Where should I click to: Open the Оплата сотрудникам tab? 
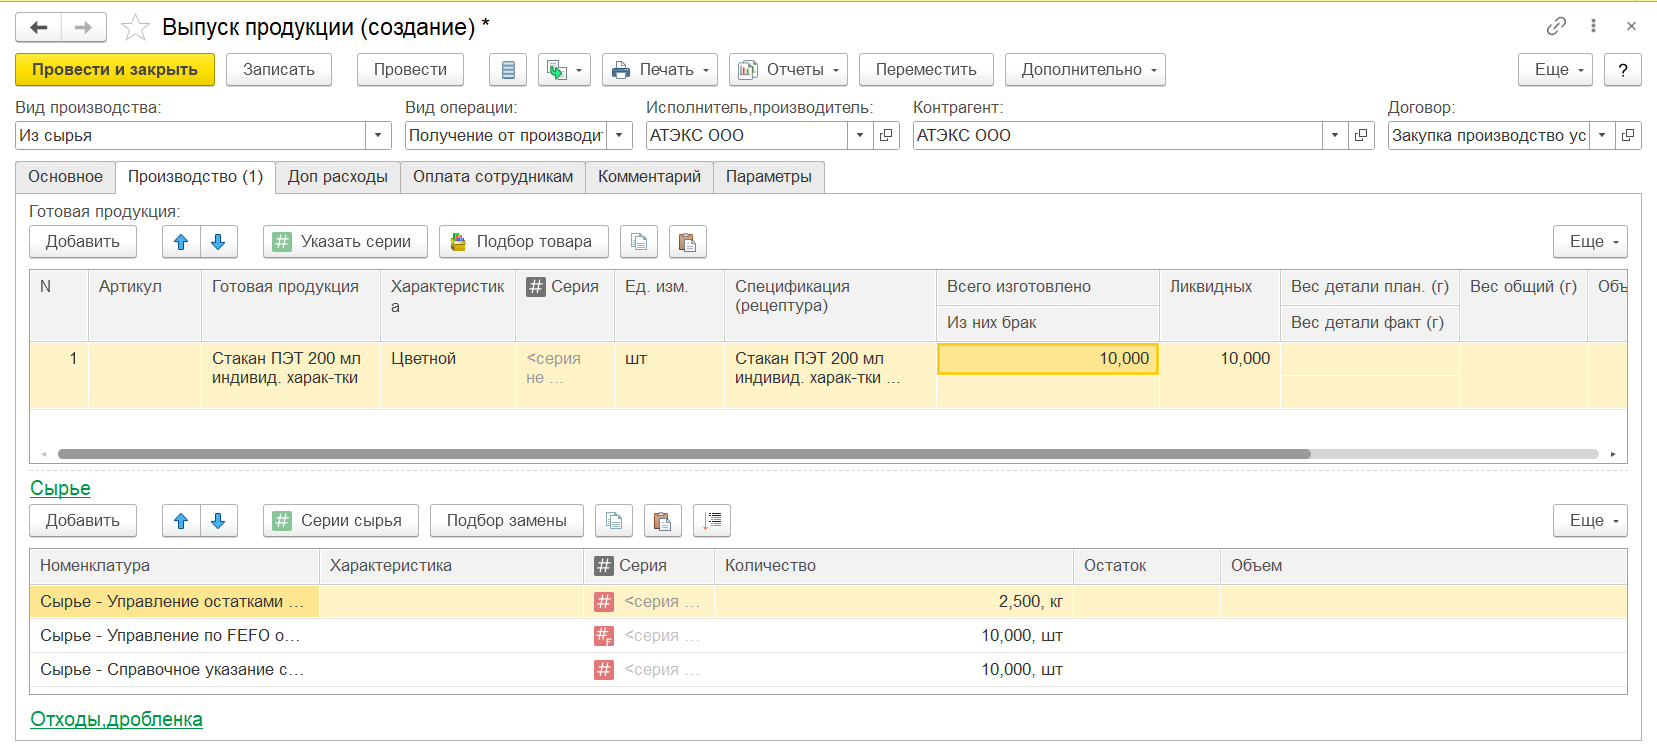[x=493, y=177]
